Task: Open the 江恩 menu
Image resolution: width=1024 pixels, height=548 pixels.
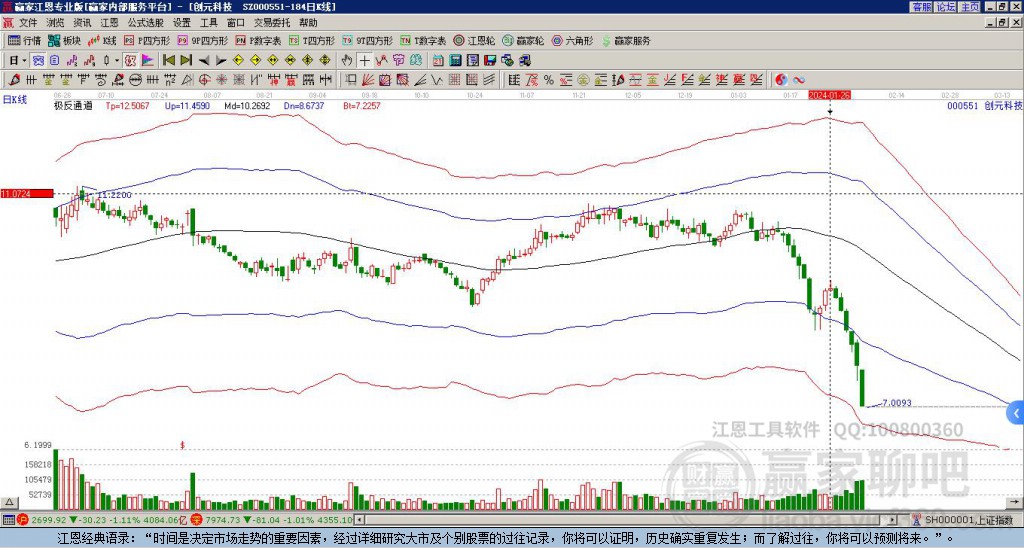Action: tap(109, 23)
